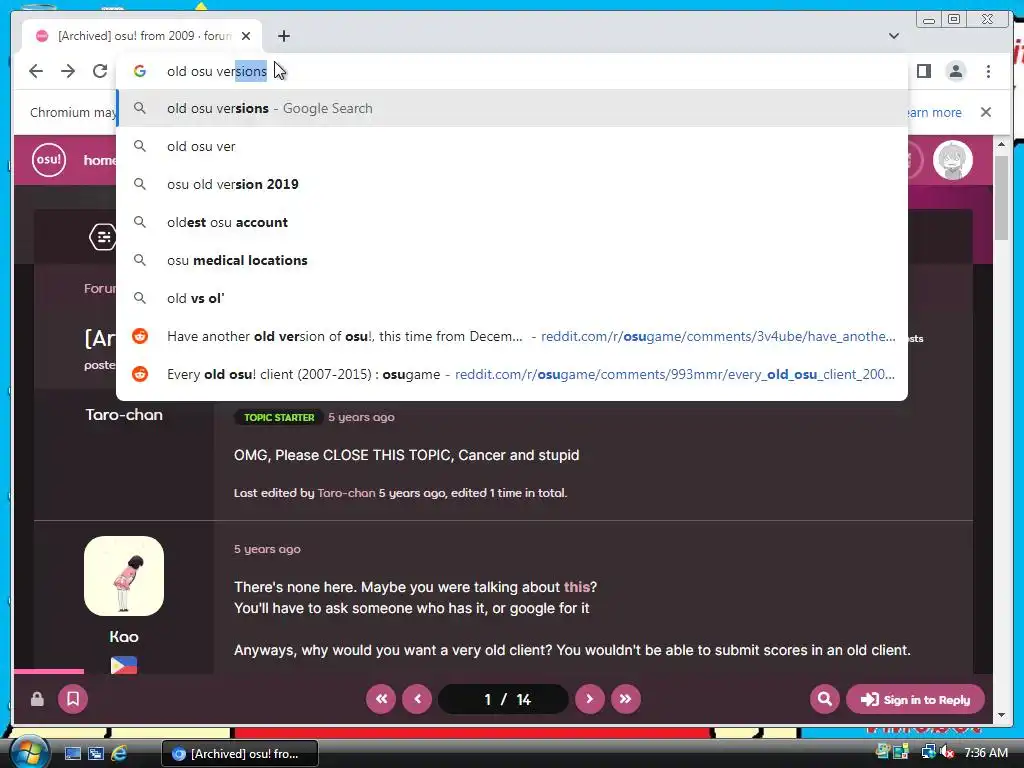Click the 7:36 AM system clock
Viewport: 1024px width, 768px height.
(x=985, y=753)
